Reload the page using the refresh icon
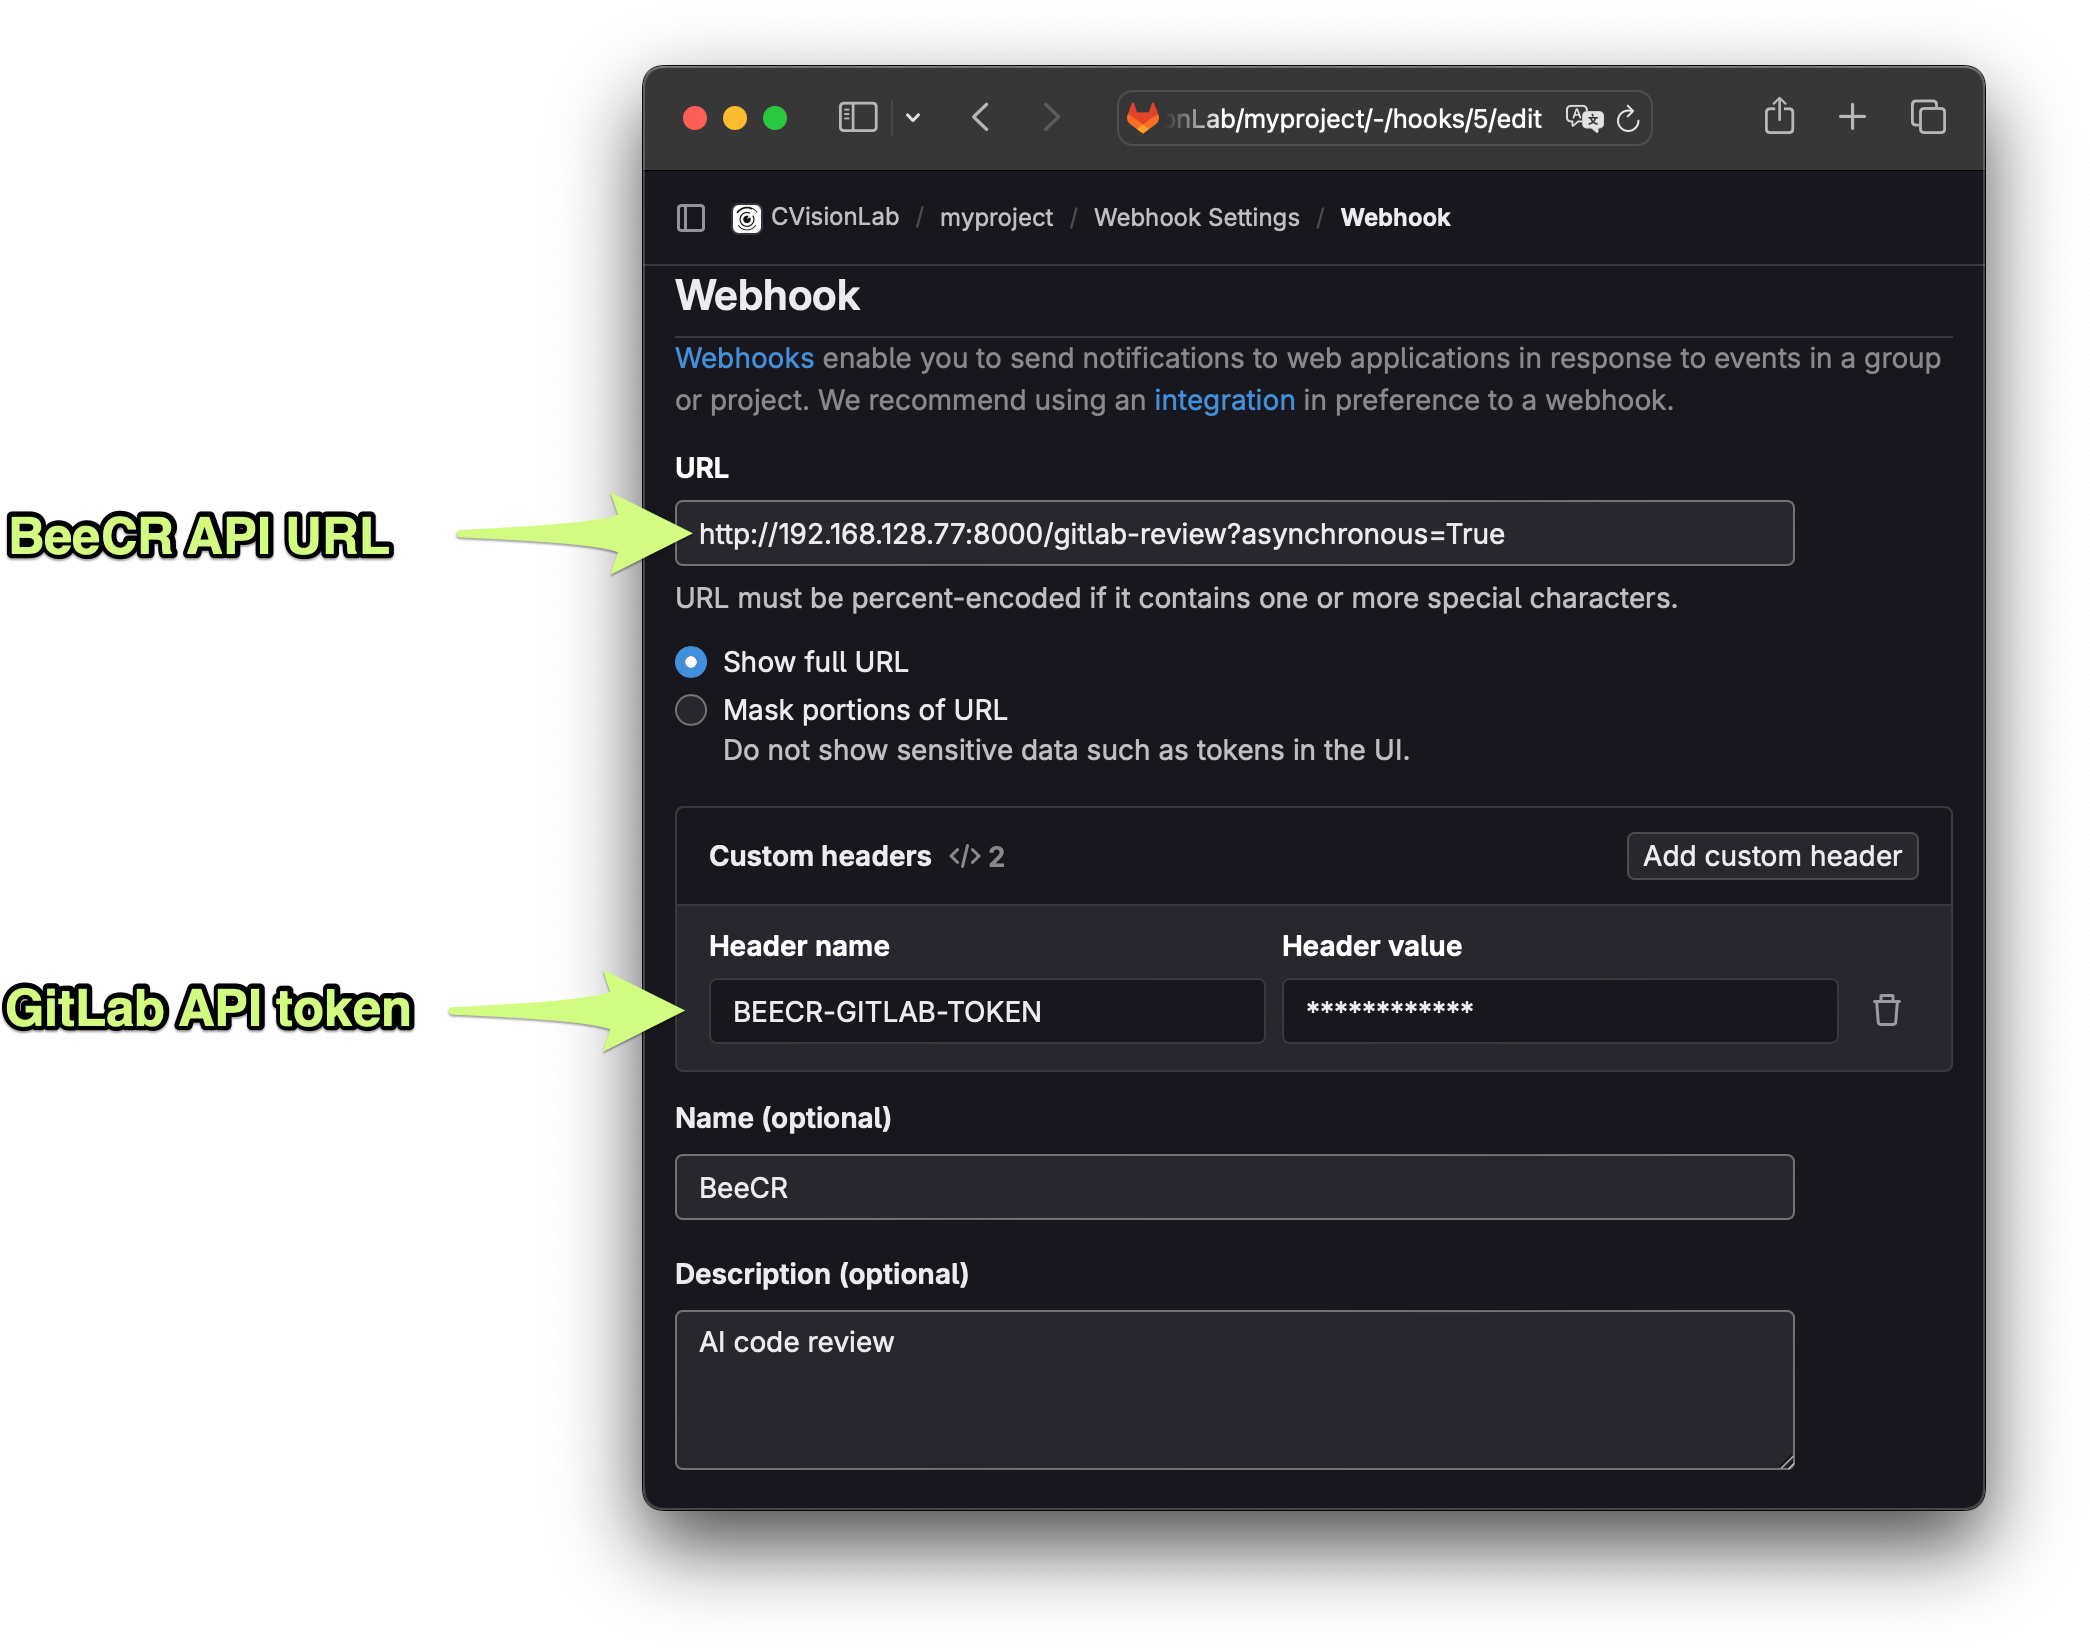This screenshot has height=1648, width=2090. pos(1628,118)
